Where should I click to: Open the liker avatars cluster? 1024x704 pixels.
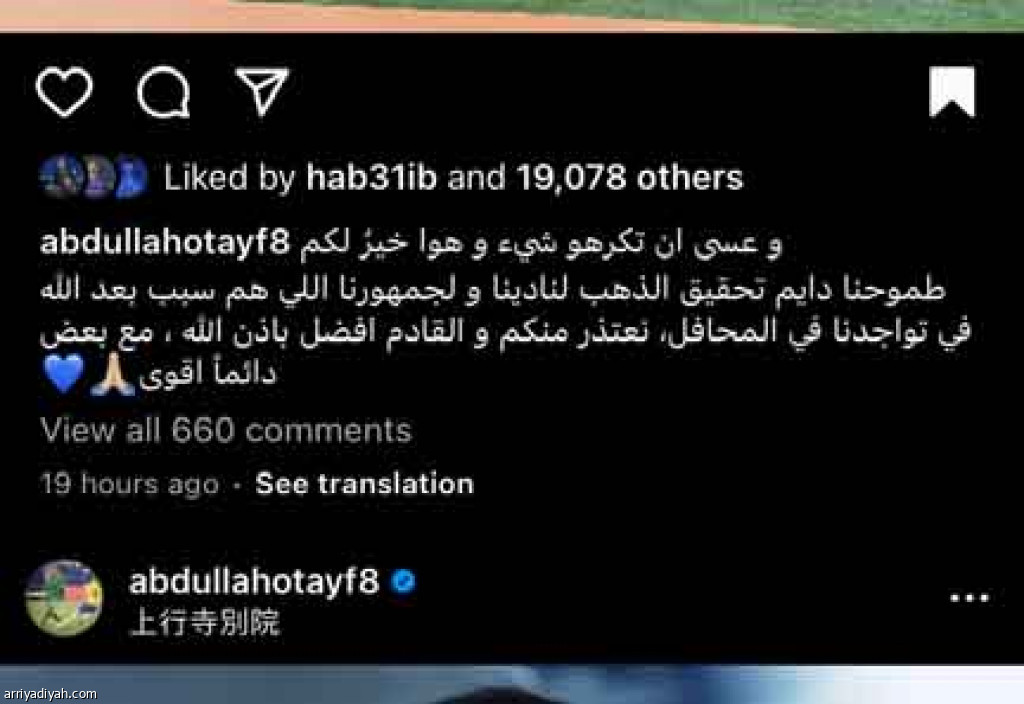(x=94, y=177)
